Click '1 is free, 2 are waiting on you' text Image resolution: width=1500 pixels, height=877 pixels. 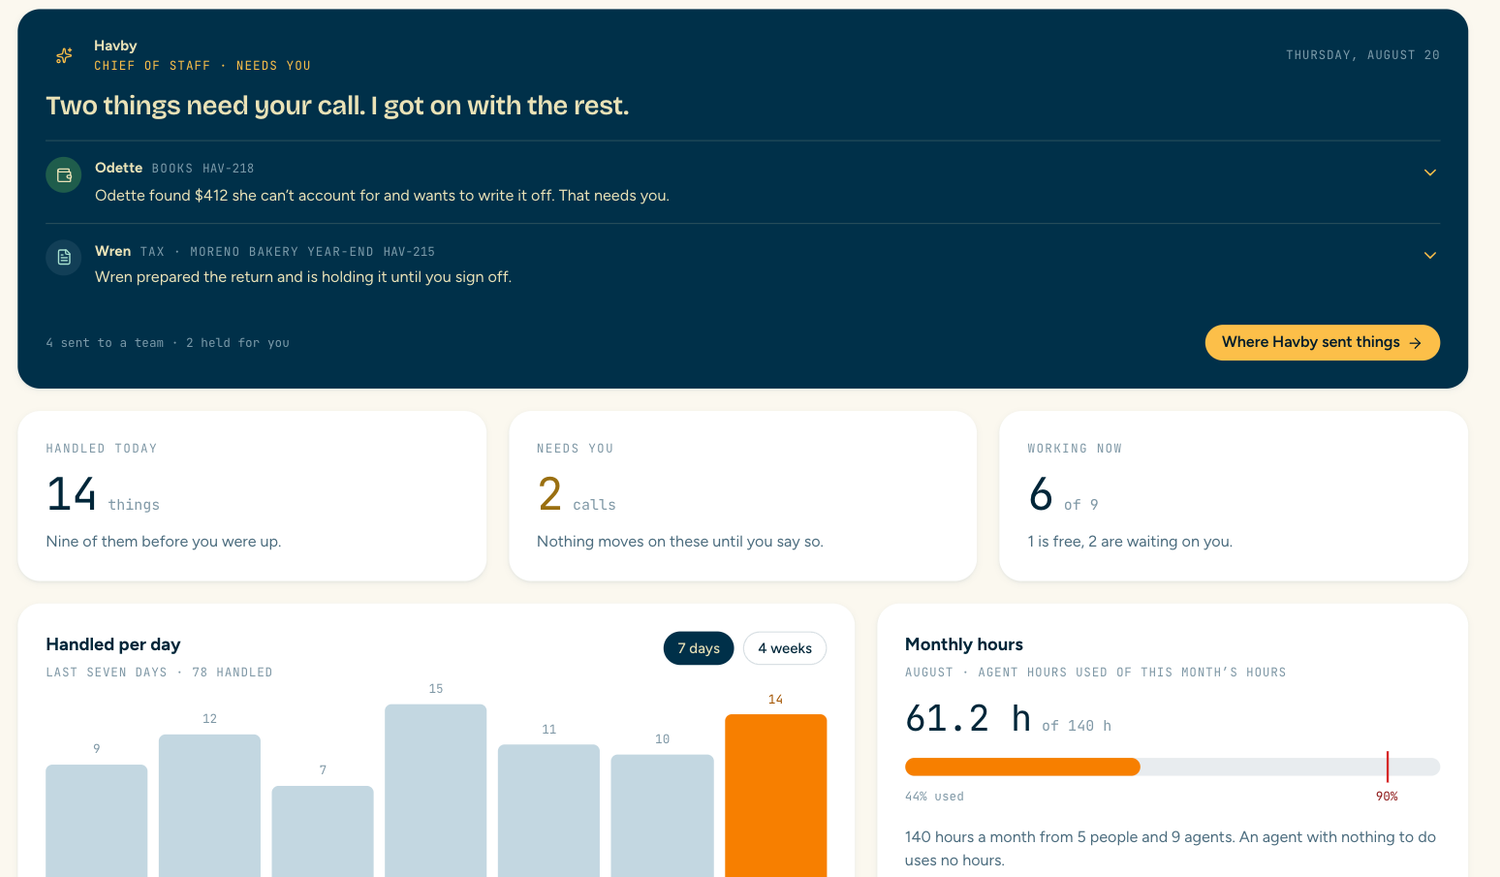(x=1130, y=541)
